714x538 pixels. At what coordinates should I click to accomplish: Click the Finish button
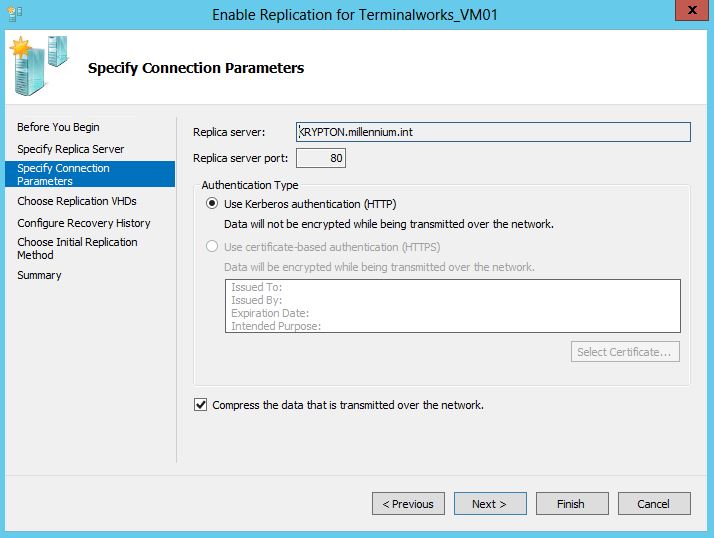point(572,503)
